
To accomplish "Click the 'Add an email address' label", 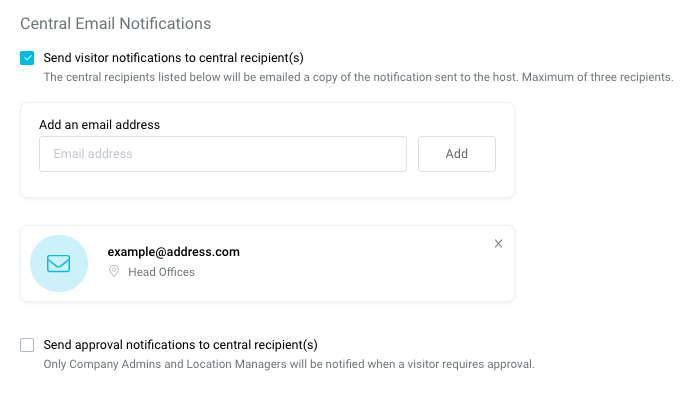I will pyautogui.click(x=99, y=125).
